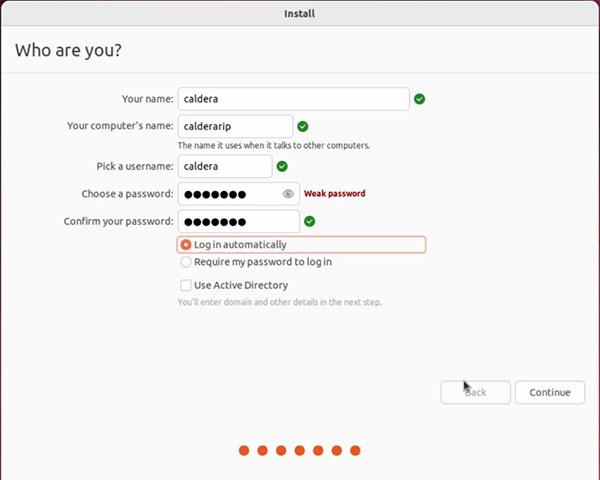The width and height of the screenshot is (600, 480).
Task: Click the green checkmark beside Your name
Action: 420,99
